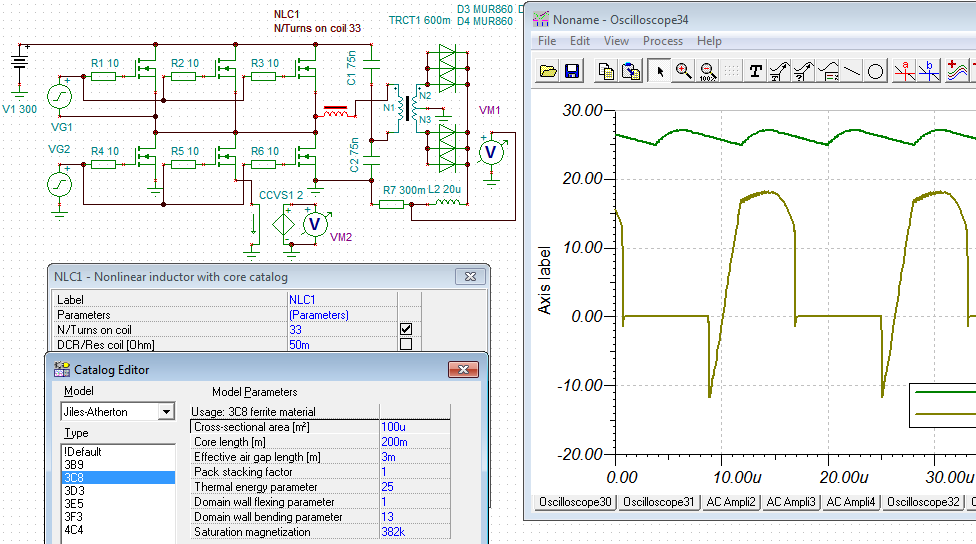The image size is (976, 544).
Task: Click the (Parameters) link value
Action: pyautogui.click(x=319, y=315)
